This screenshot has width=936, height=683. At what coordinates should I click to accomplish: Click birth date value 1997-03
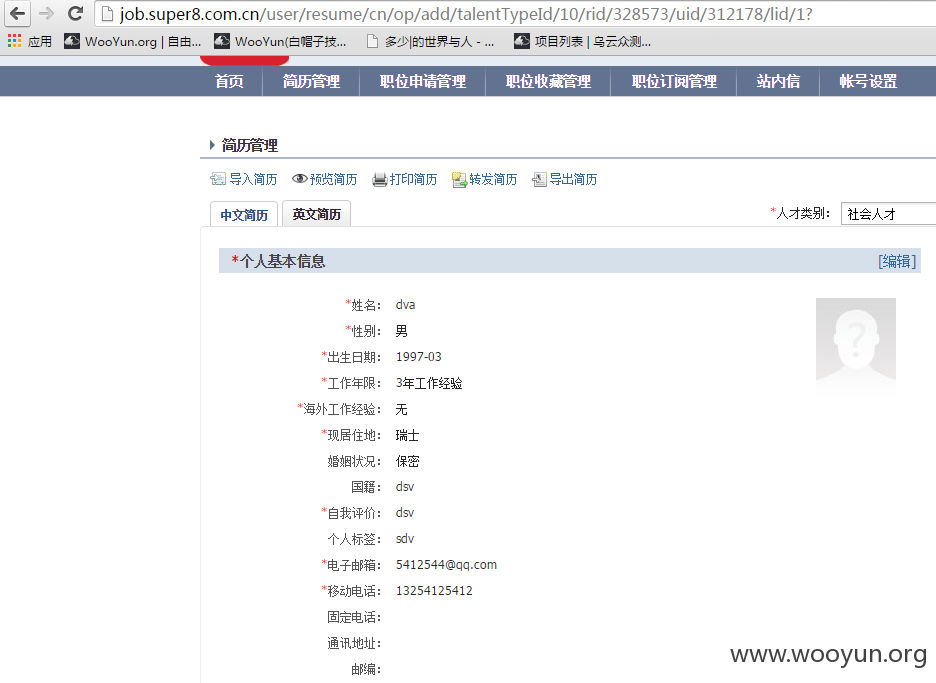coord(418,357)
